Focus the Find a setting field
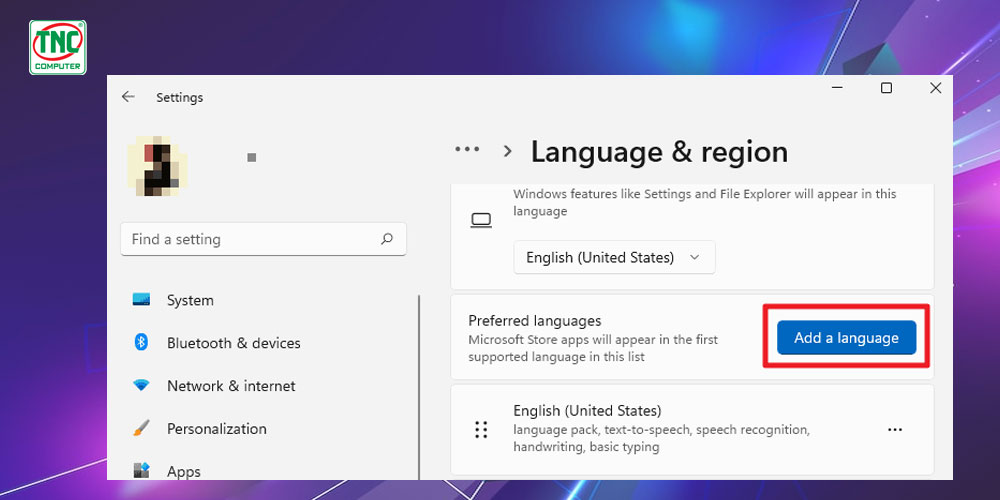1000x500 pixels. 263,239
